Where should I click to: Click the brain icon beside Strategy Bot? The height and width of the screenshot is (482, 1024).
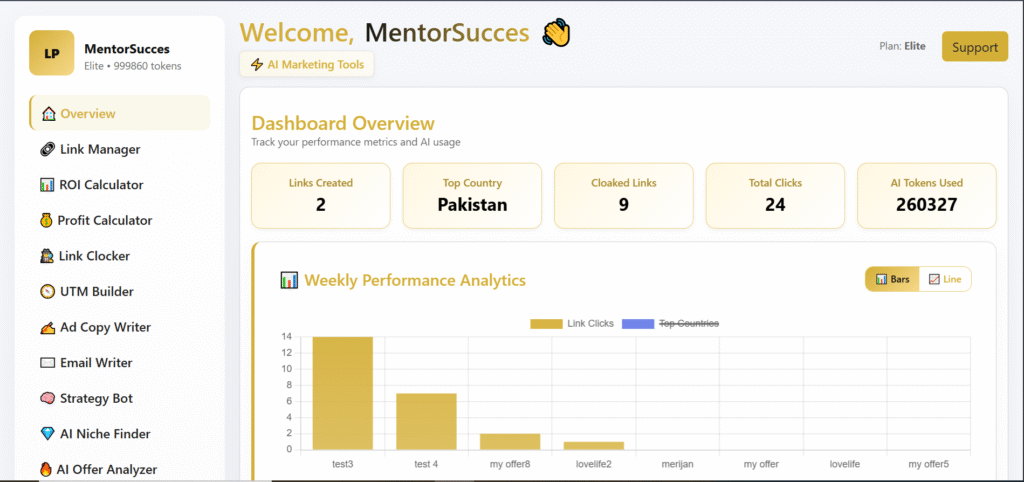(x=47, y=398)
